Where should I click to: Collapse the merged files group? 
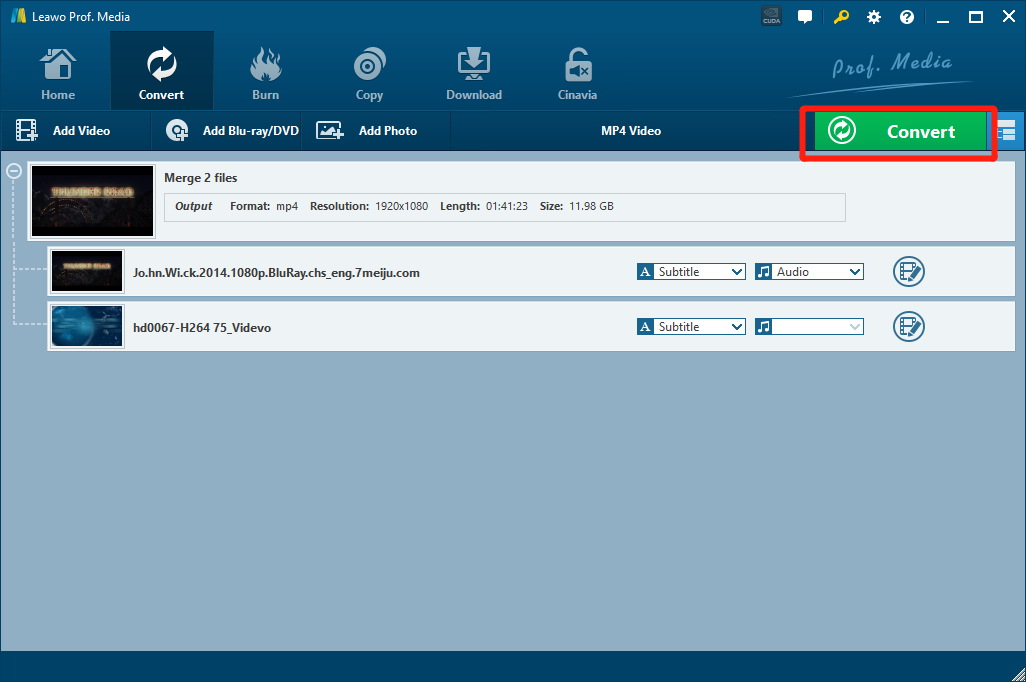(x=14, y=171)
